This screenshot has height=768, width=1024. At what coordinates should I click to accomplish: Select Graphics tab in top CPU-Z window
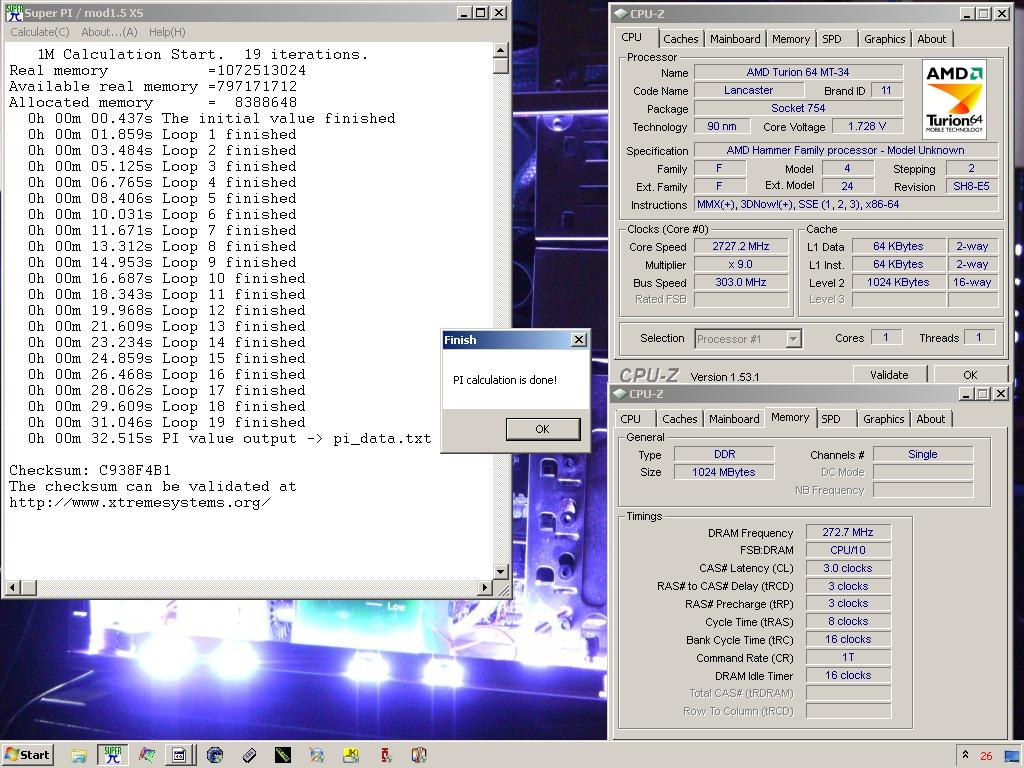pos(885,39)
